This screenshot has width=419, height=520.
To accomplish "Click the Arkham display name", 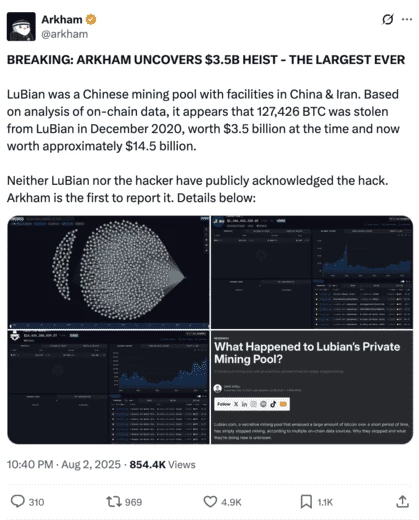I will tap(62, 20).
